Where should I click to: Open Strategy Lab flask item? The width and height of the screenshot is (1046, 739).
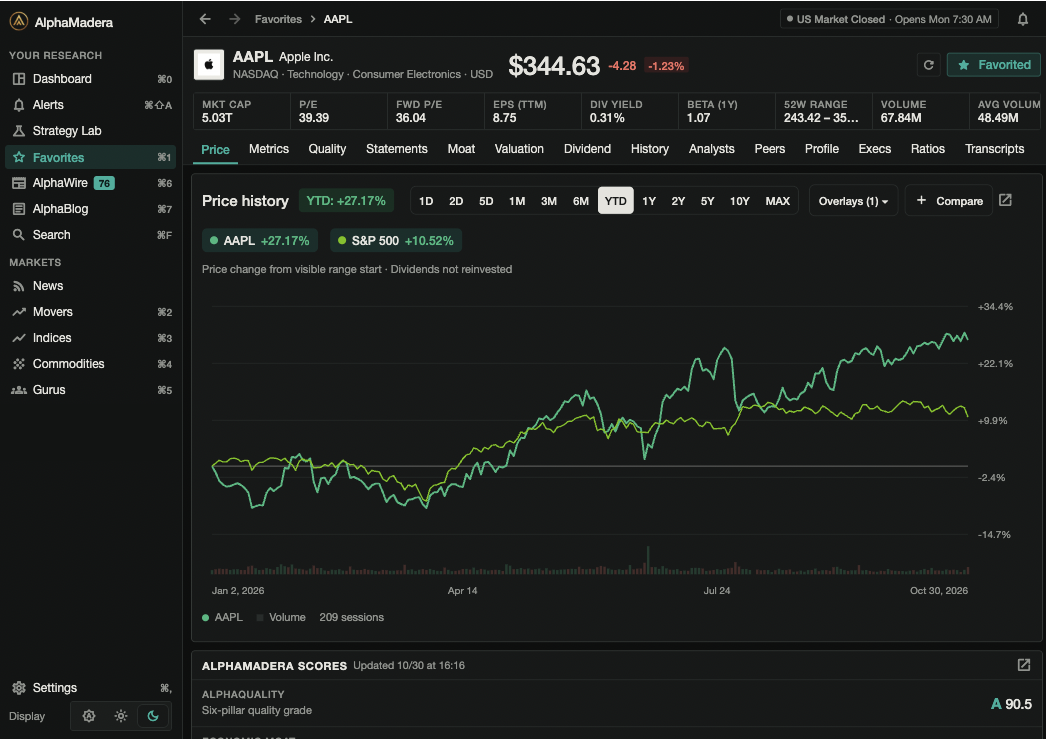pos(91,131)
